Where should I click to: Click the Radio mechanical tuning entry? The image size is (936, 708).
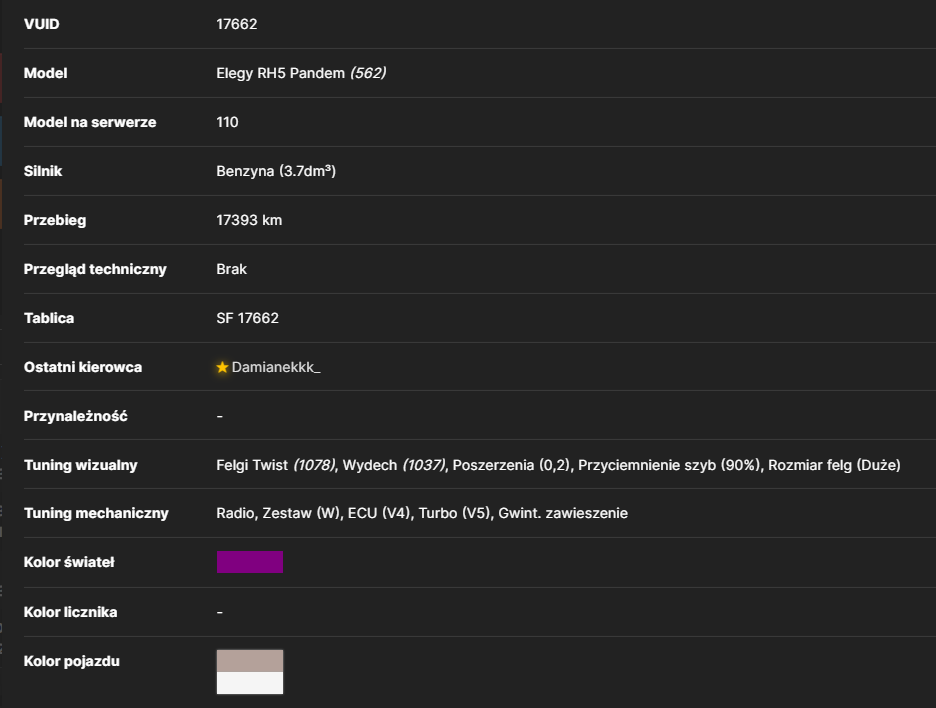click(x=235, y=513)
